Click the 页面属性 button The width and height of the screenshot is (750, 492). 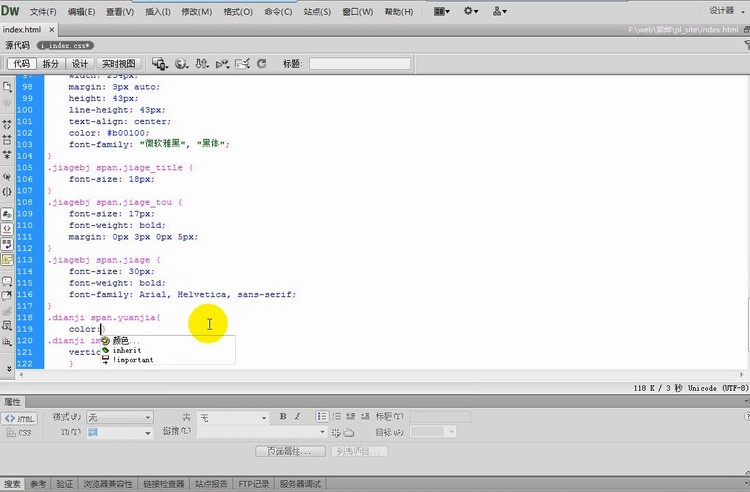[x=290, y=451]
